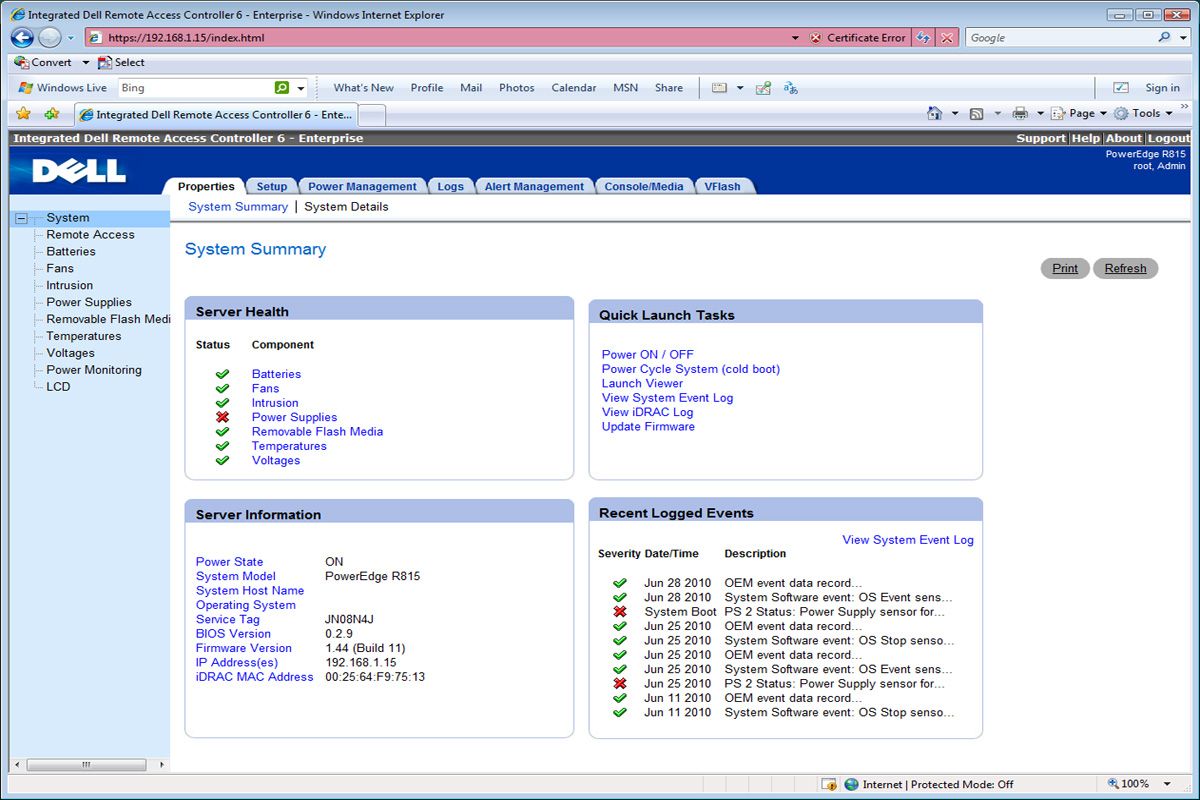Screen dimensions: 1200x800
Task: Click the Launch Viewer link
Action: [x=642, y=383]
